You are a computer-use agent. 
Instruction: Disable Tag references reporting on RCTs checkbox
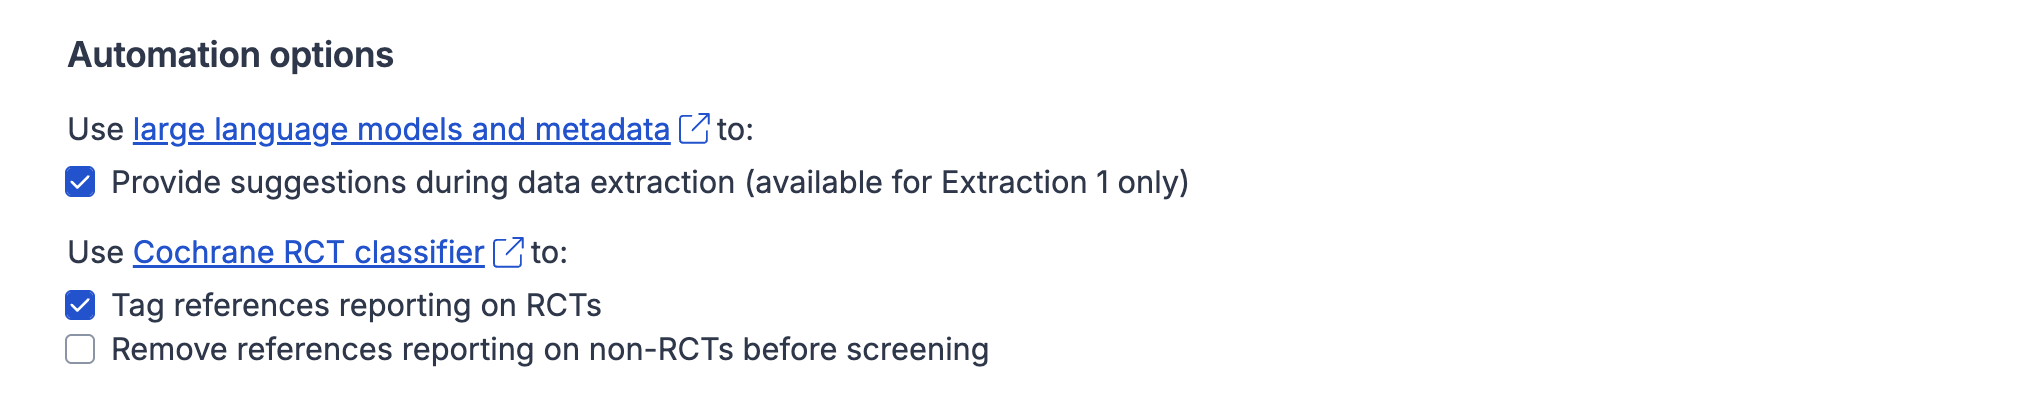pos(80,305)
